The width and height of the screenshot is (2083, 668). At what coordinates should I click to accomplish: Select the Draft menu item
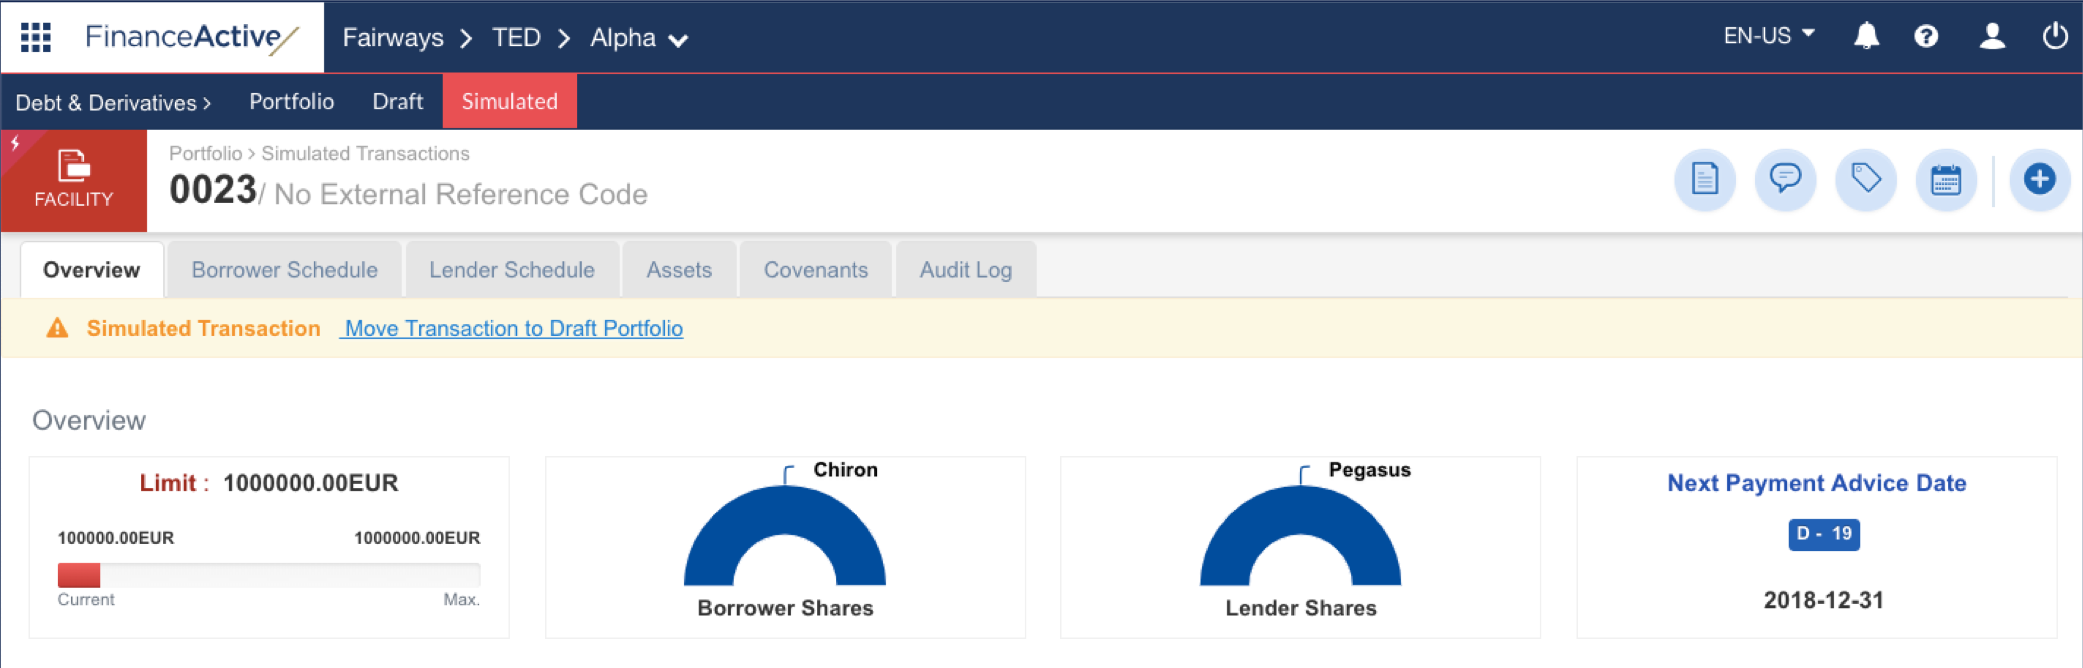point(397,101)
